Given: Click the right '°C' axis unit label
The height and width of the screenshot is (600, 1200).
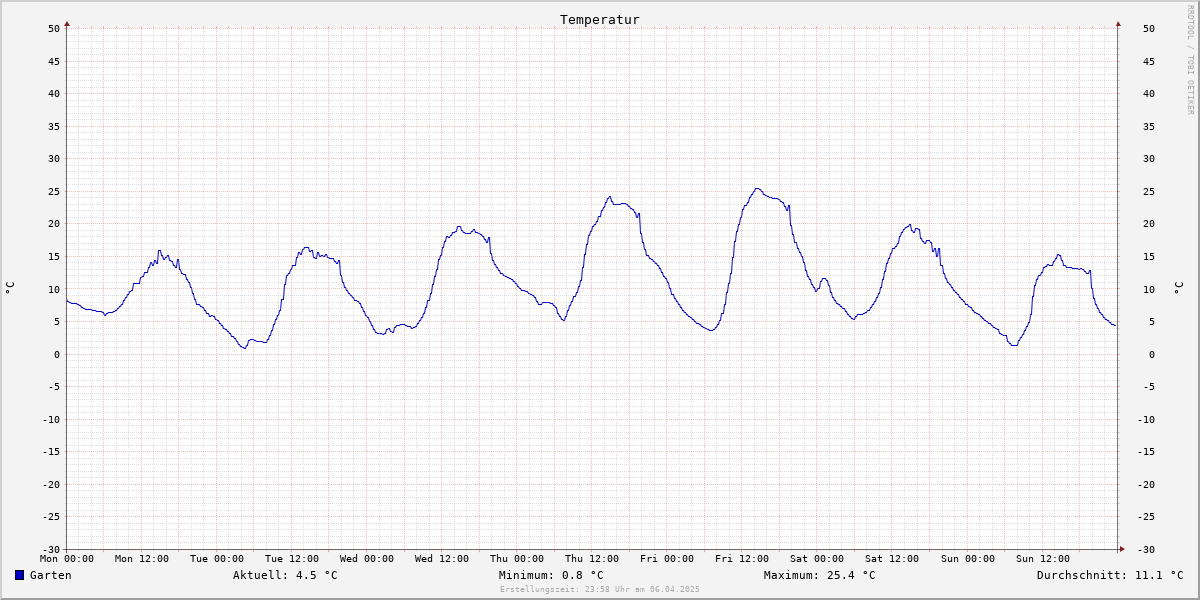Looking at the screenshot, I should [1177, 288].
